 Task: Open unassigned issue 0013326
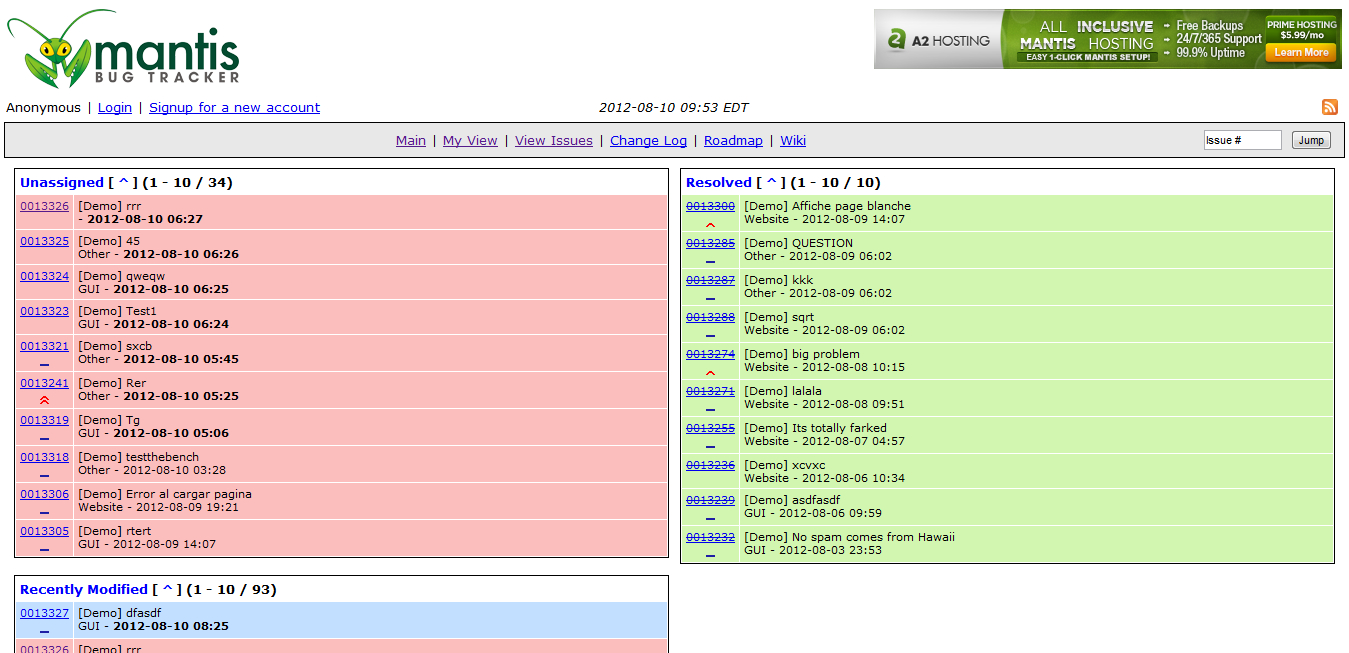[x=45, y=206]
